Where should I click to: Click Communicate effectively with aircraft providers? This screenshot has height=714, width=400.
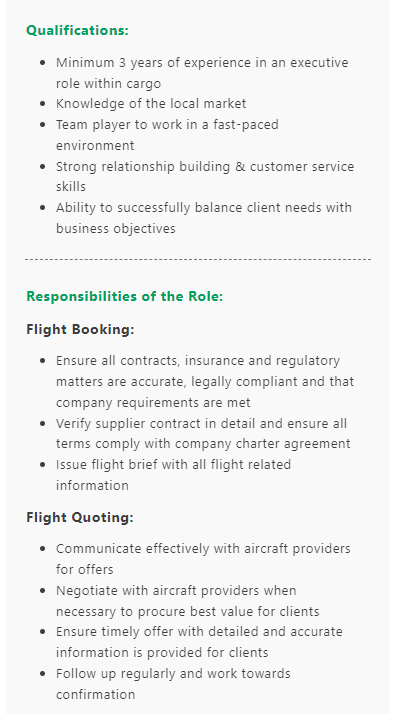click(x=203, y=559)
